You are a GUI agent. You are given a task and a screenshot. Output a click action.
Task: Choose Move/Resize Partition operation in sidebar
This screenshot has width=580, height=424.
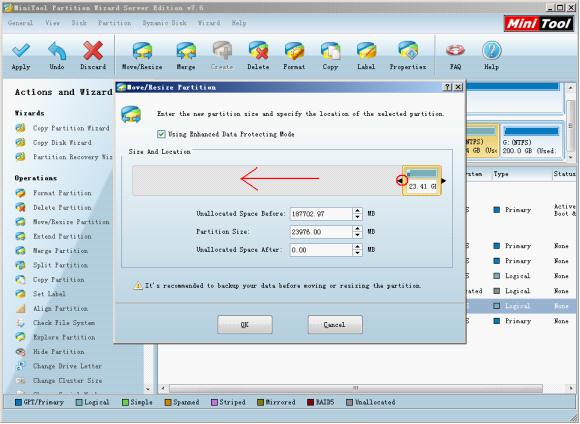point(63,222)
